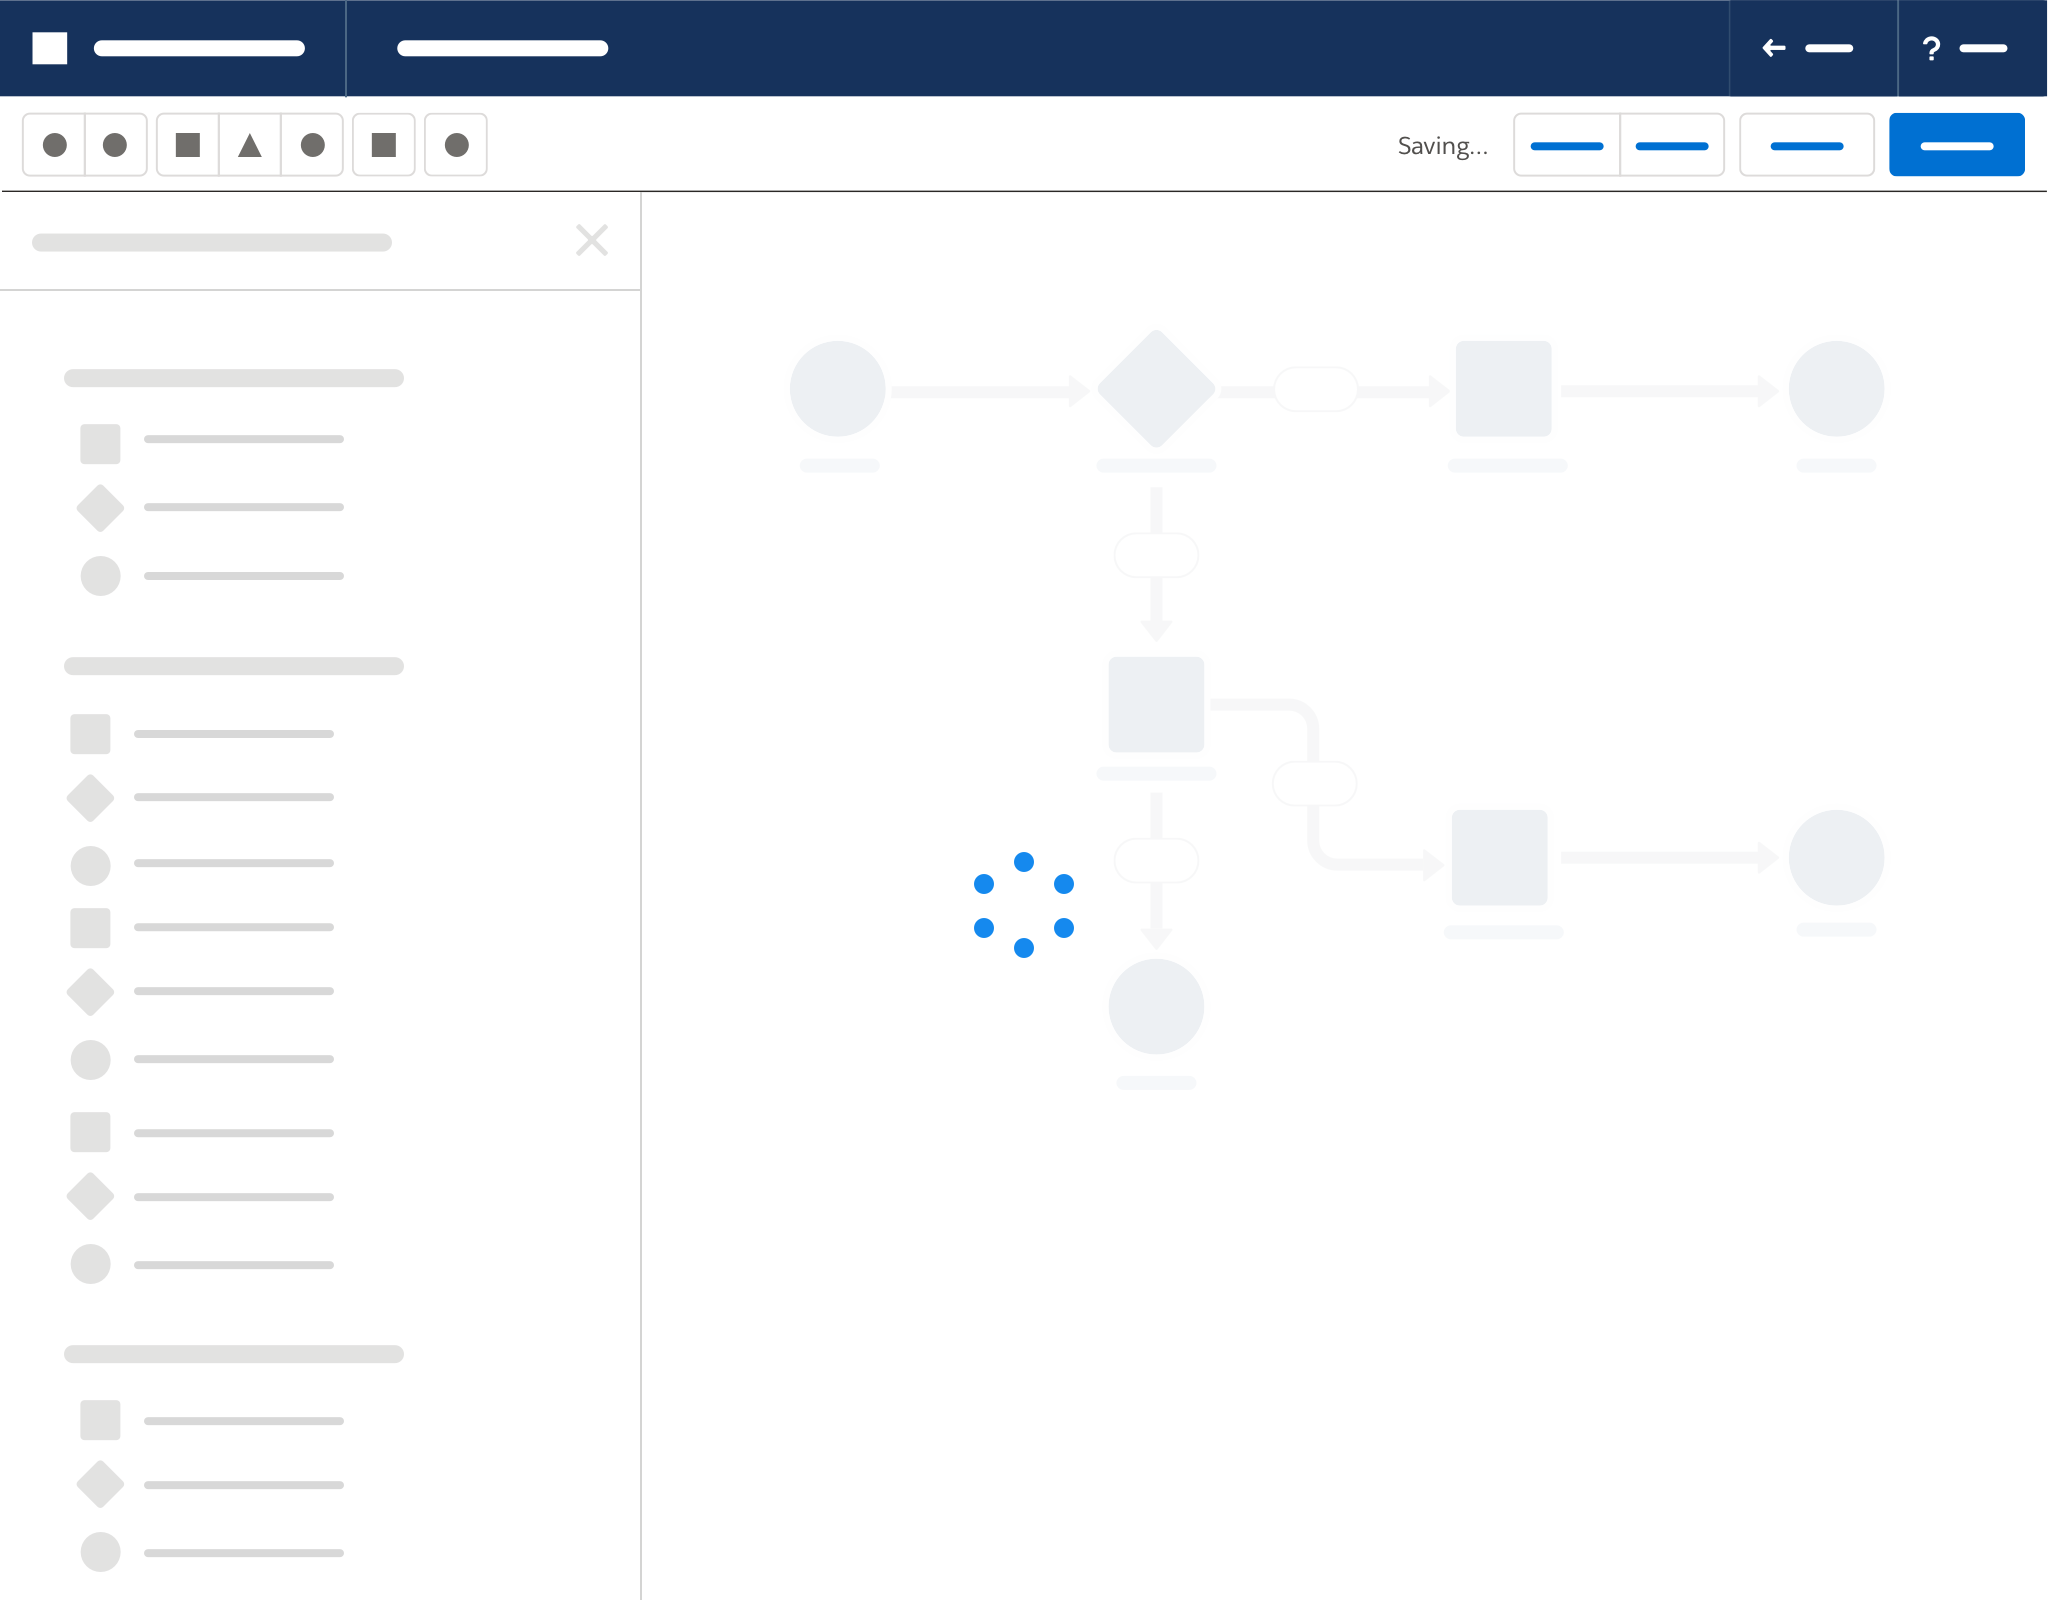Click the outlined button beside the blue button
The image size is (2048, 1600).
coord(1806,146)
